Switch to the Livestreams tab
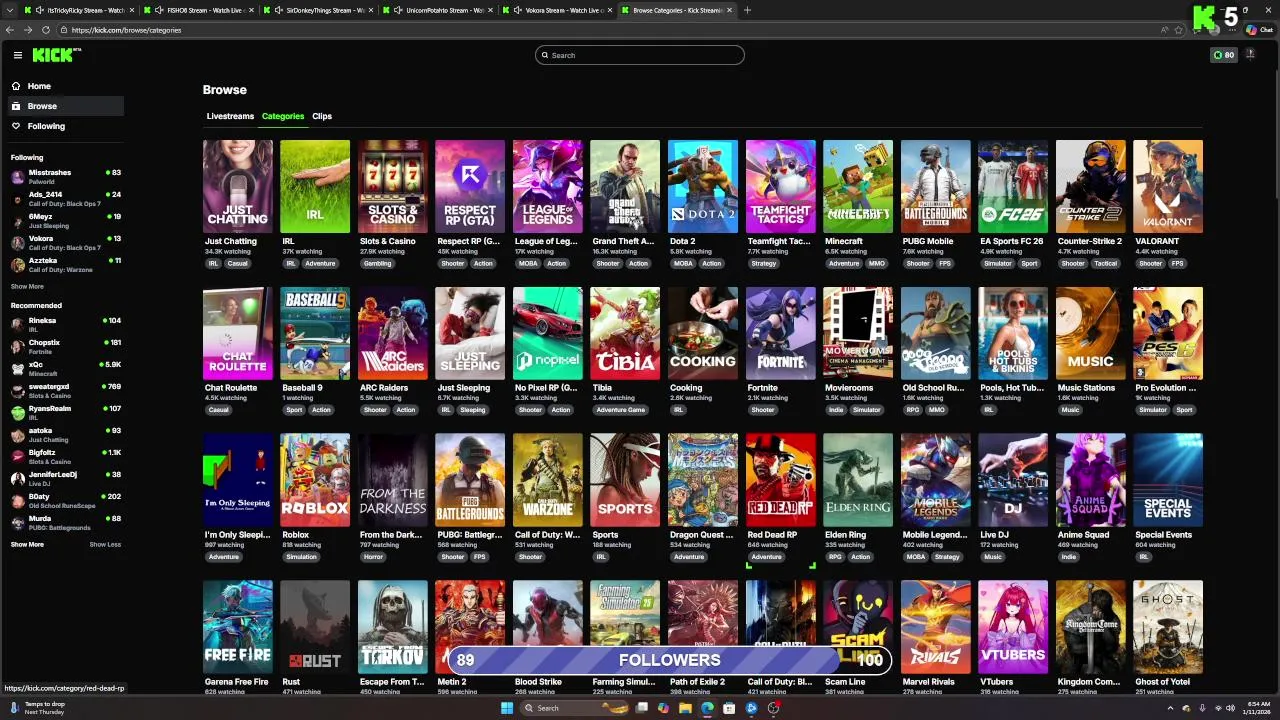Viewport: 1280px width, 720px height. (x=230, y=116)
